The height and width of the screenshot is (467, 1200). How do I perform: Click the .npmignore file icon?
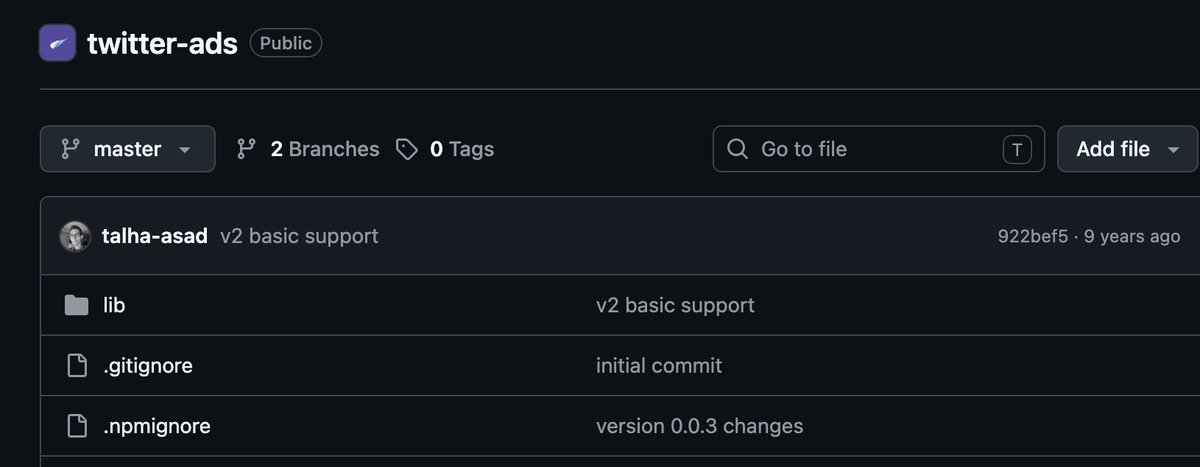(x=77, y=426)
